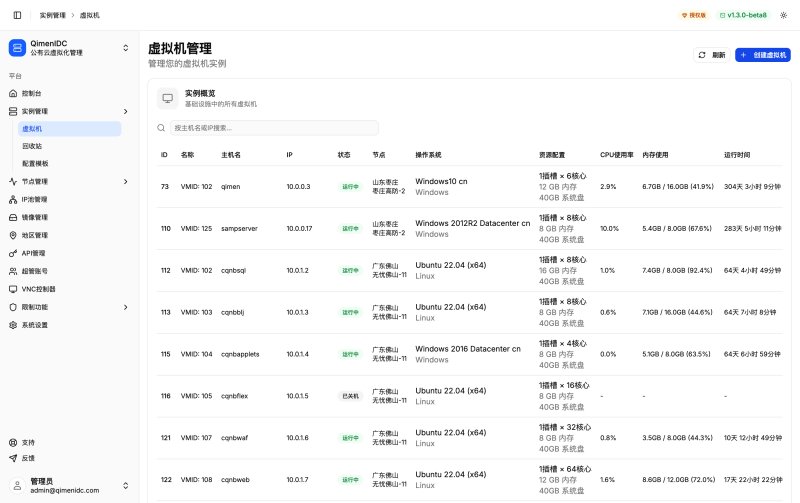800x503 pixels.
Task: Click the 运行中 status badge of qimen
Action: pyautogui.click(x=351, y=187)
